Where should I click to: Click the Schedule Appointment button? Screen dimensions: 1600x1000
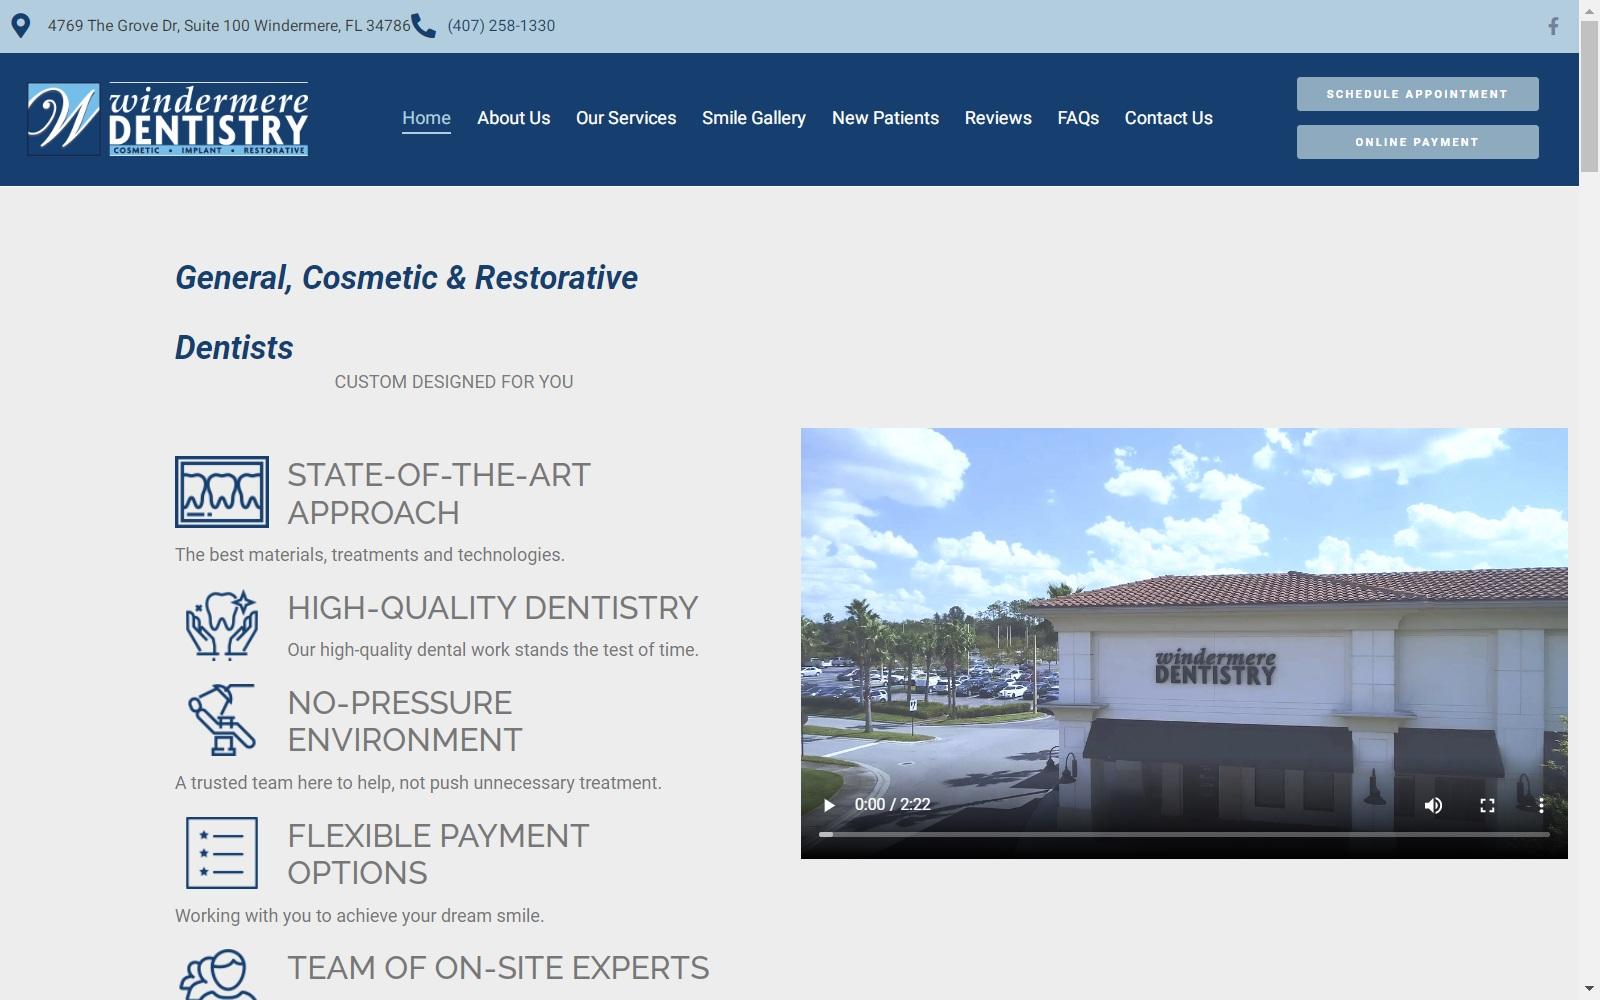point(1417,94)
